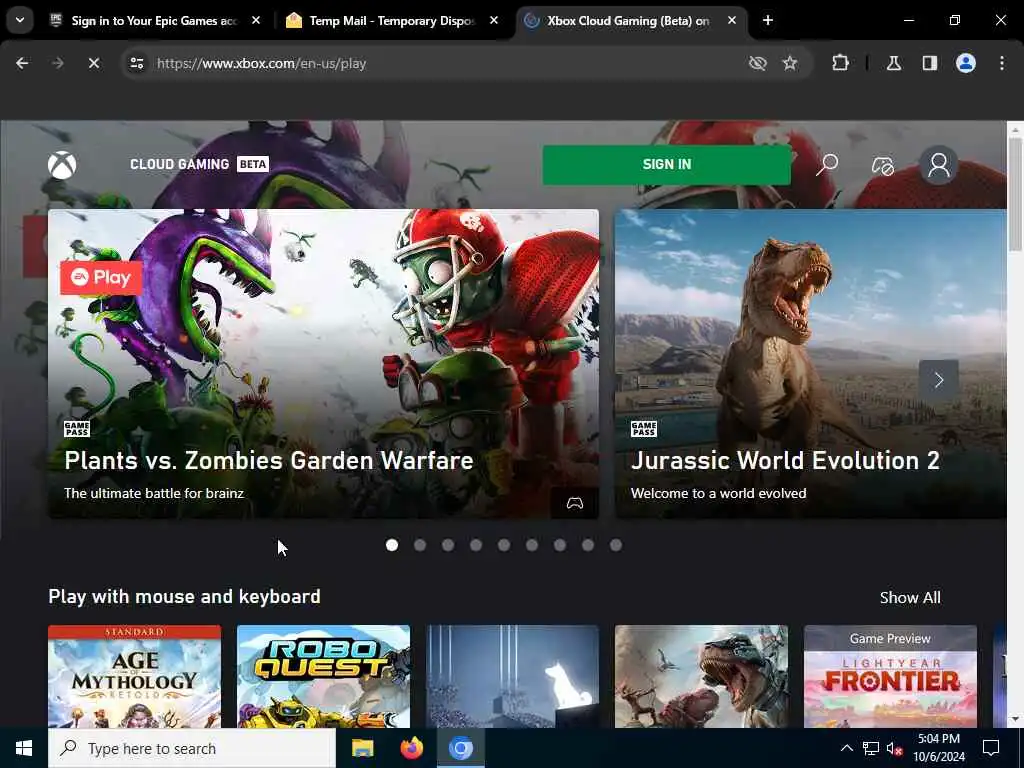Open File Explorer from taskbar
The image size is (1024, 768).
pyautogui.click(x=362, y=748)
